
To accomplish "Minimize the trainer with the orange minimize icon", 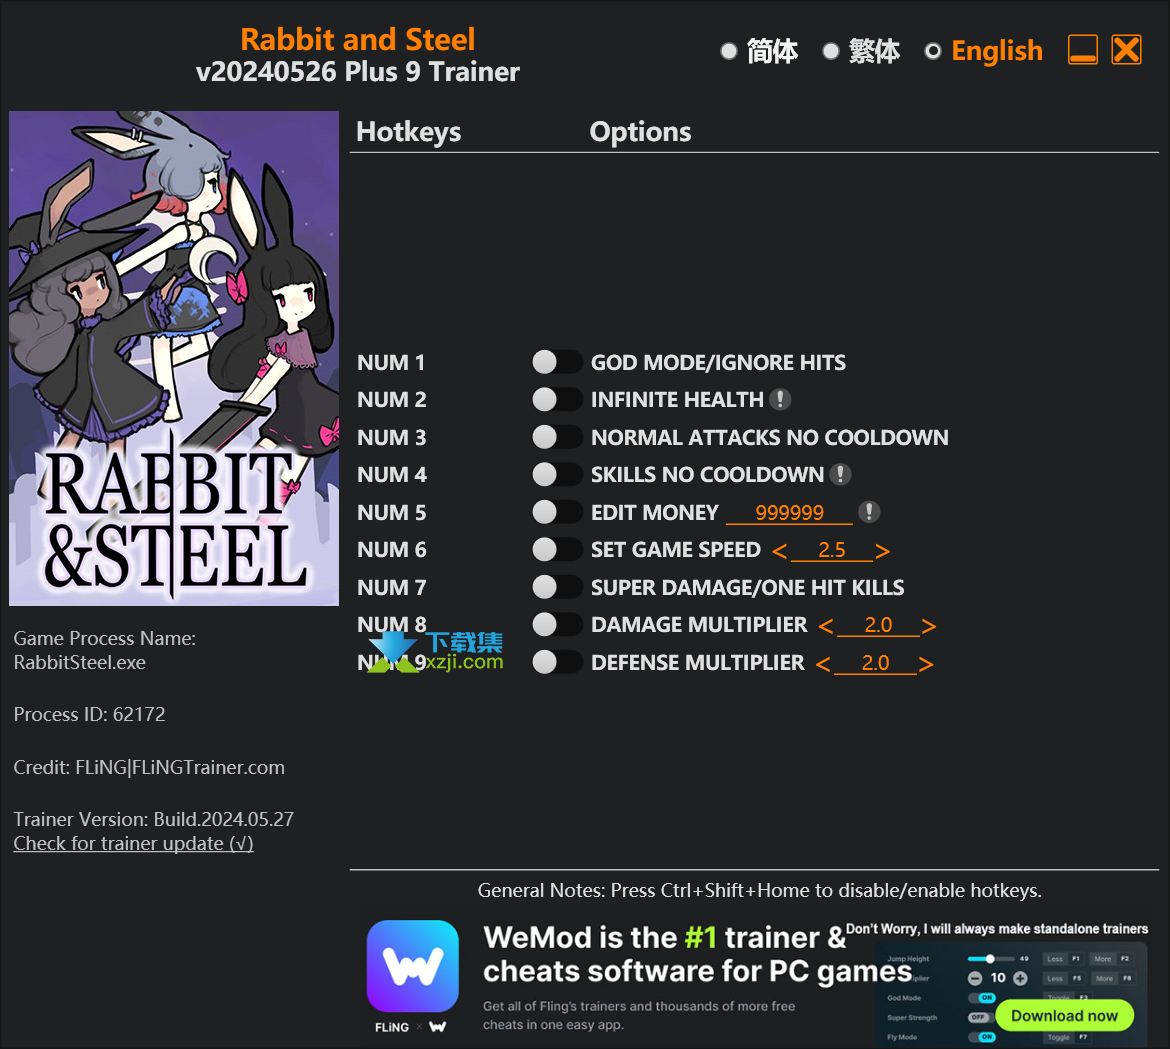I will pyautogui.click(x=1083, y=50).
